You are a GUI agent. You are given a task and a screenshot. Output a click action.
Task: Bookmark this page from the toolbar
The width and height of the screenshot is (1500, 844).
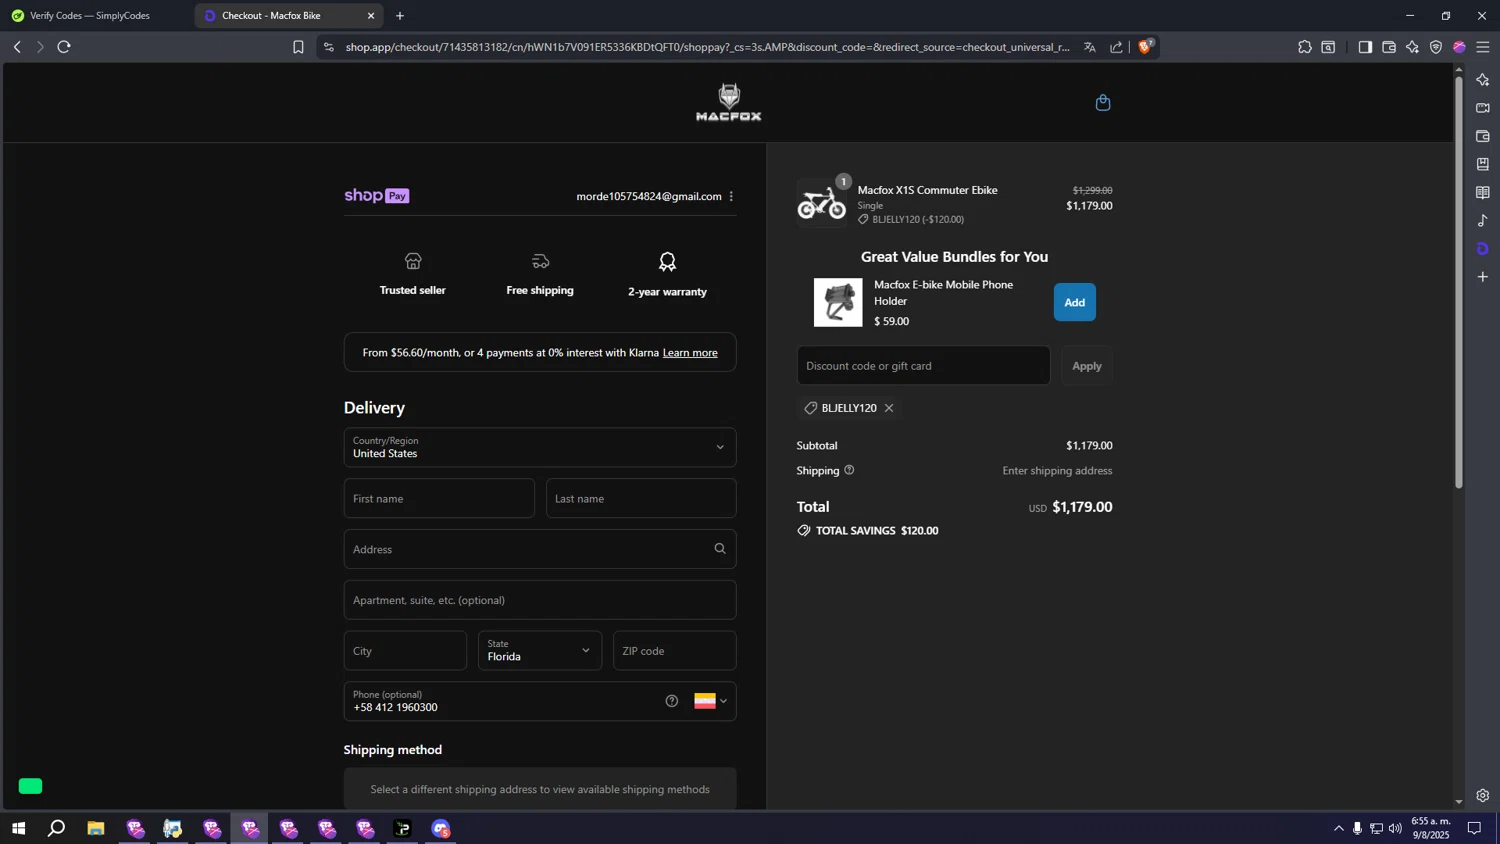click(x=298, y=47)
